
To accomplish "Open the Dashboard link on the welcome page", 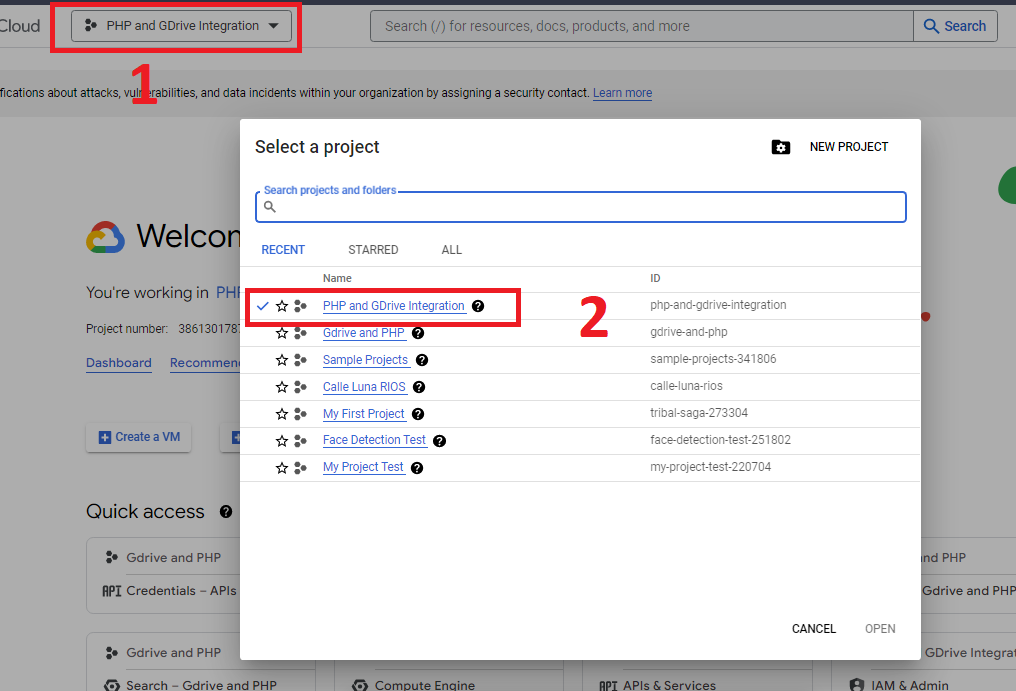I will [x=119, y=363].
